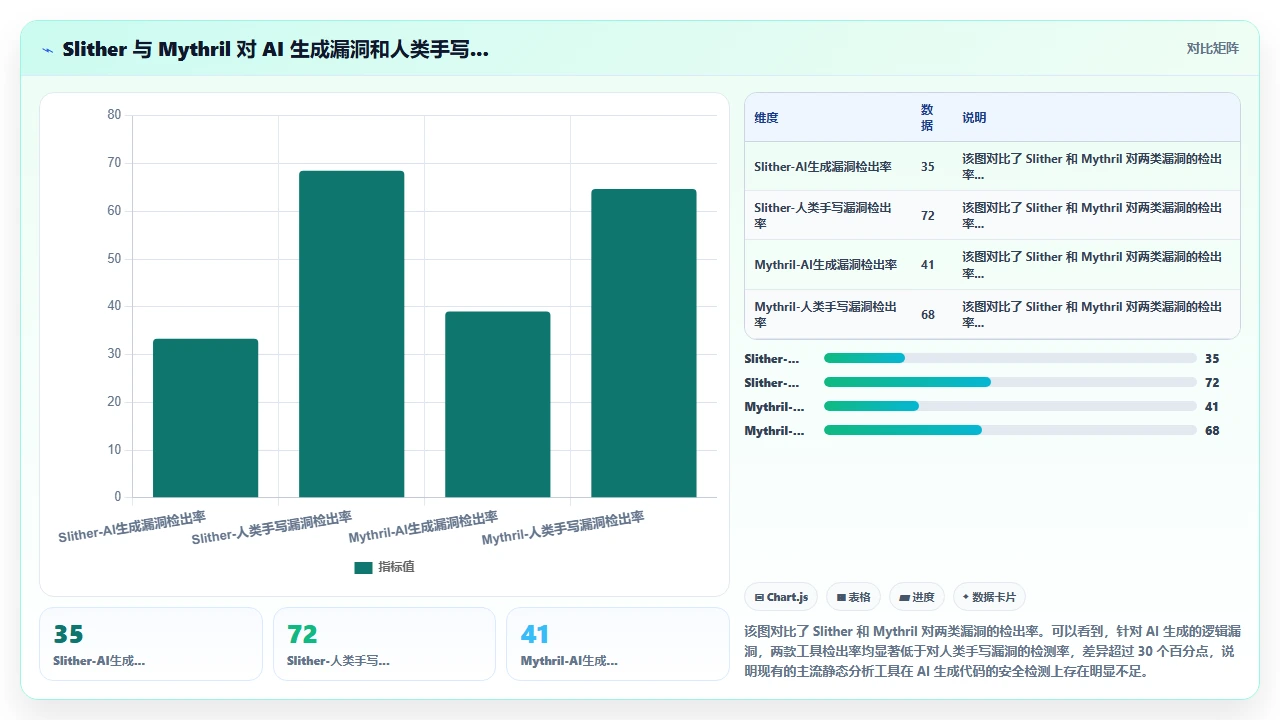1280x720 pixels.
Task: Click the chart bar for Slither-人类手写漏洞检出率
Action: tap(352, 334)
